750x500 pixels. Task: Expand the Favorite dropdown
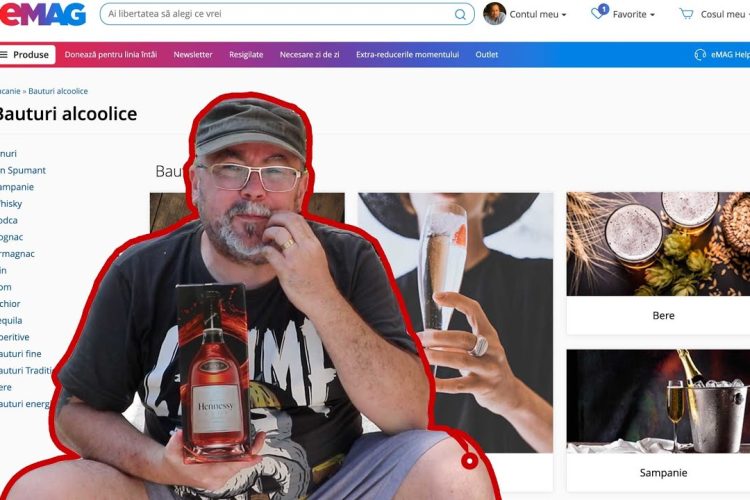click(634, 14)
